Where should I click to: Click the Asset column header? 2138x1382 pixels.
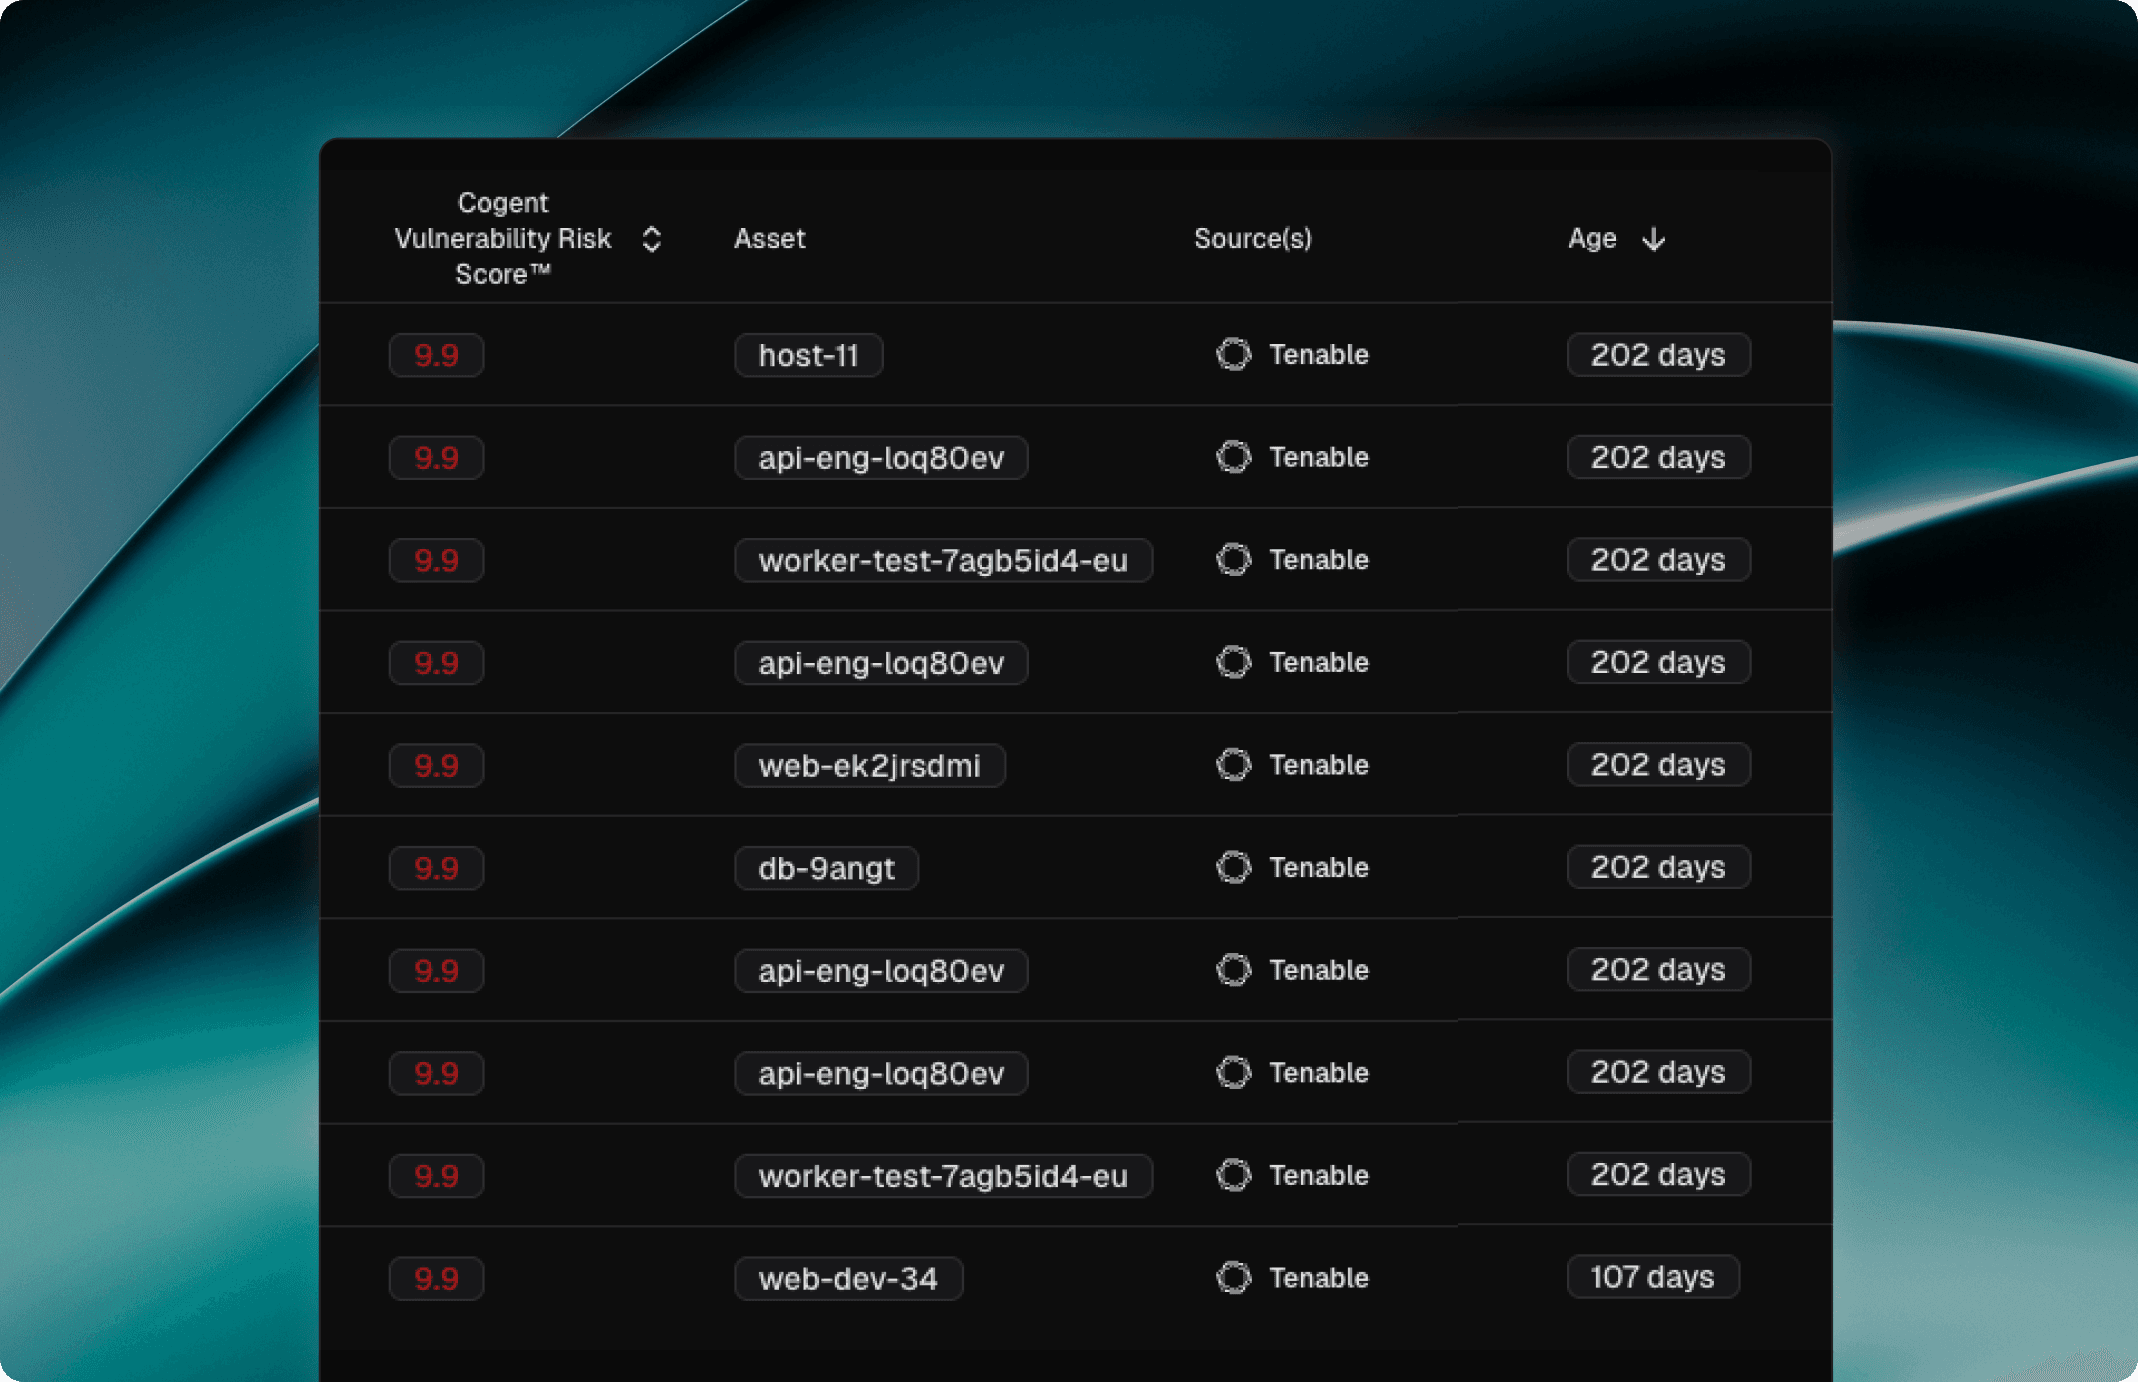pyautogui.click(x=769, y=239)
